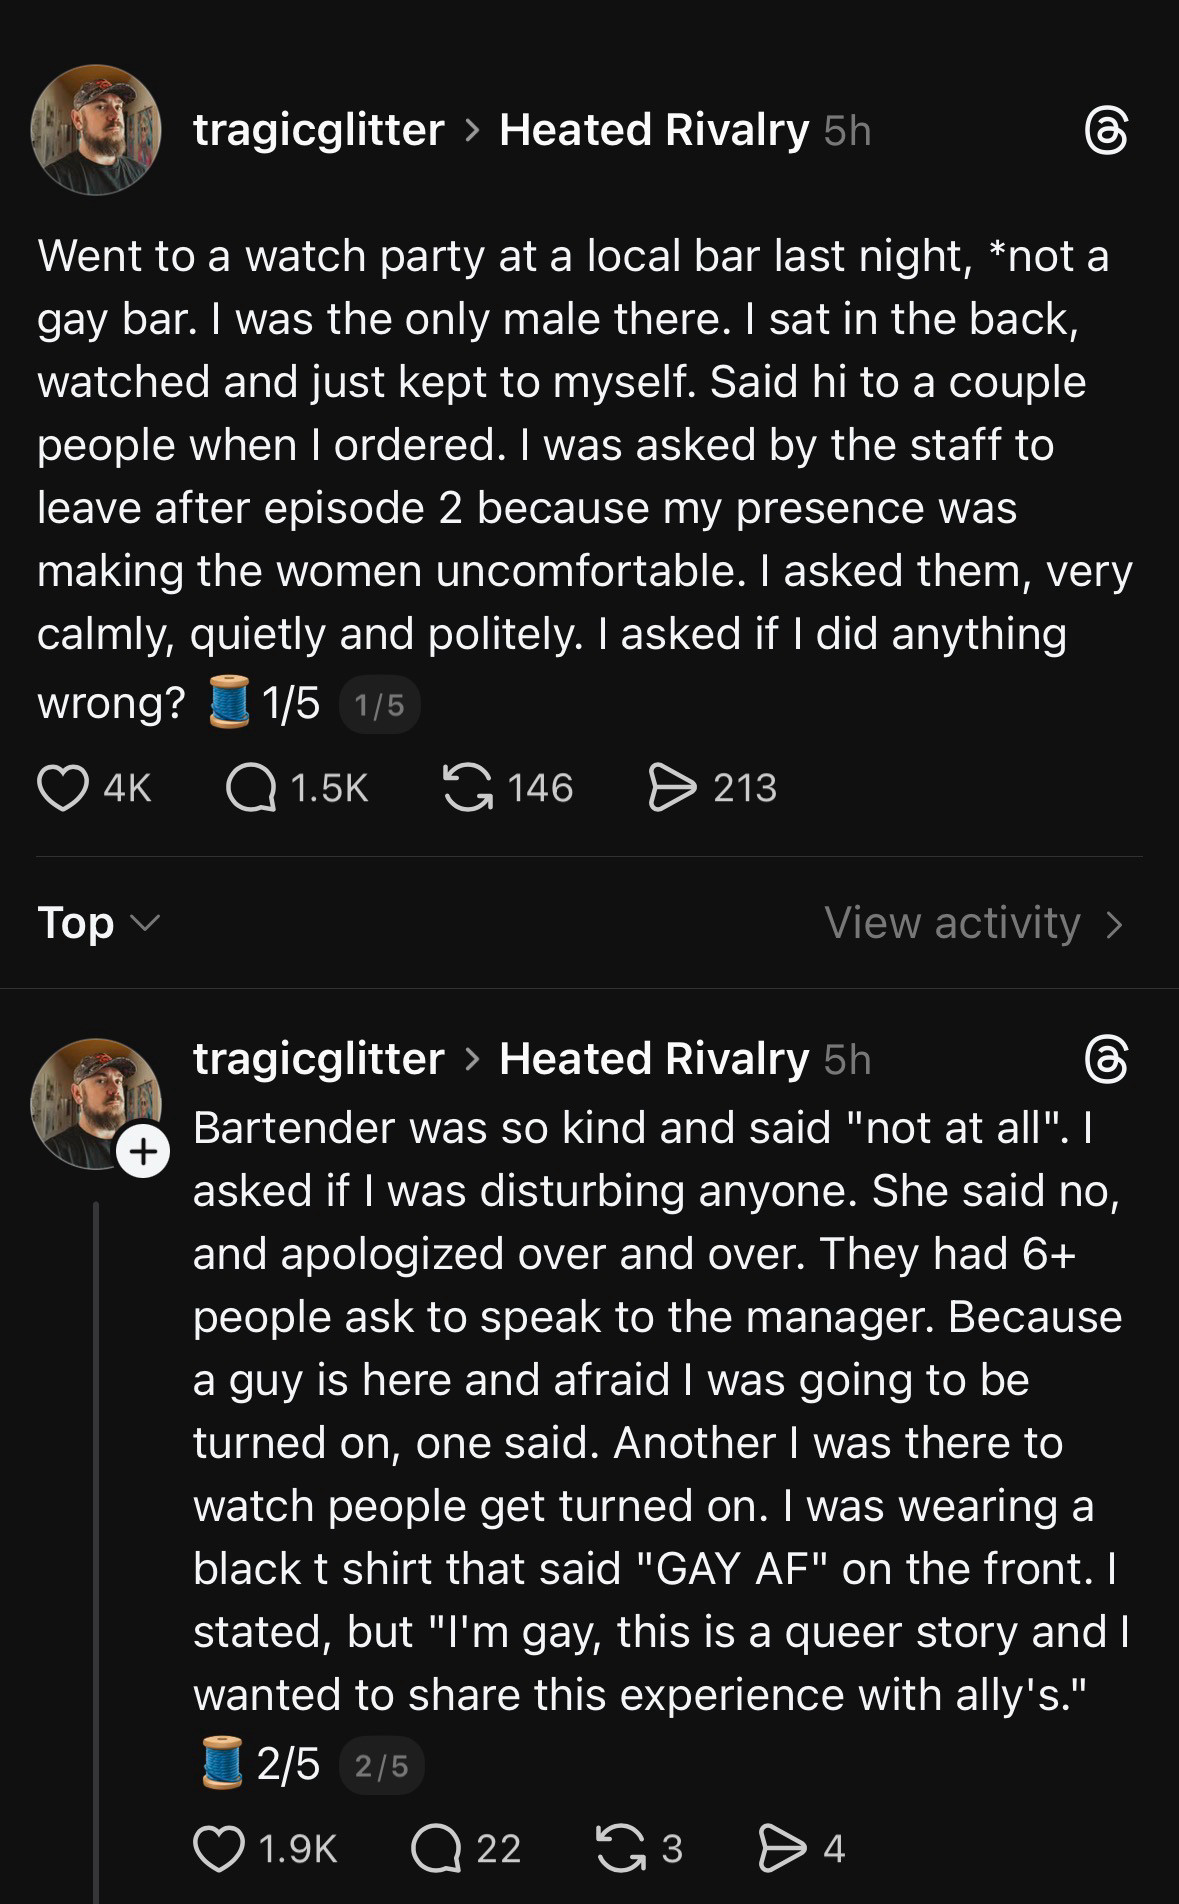The width and height of the screenshot is (1179, 1904).
Task: Open the Heated Rivalry community on first post
Action: pos(654,130)
